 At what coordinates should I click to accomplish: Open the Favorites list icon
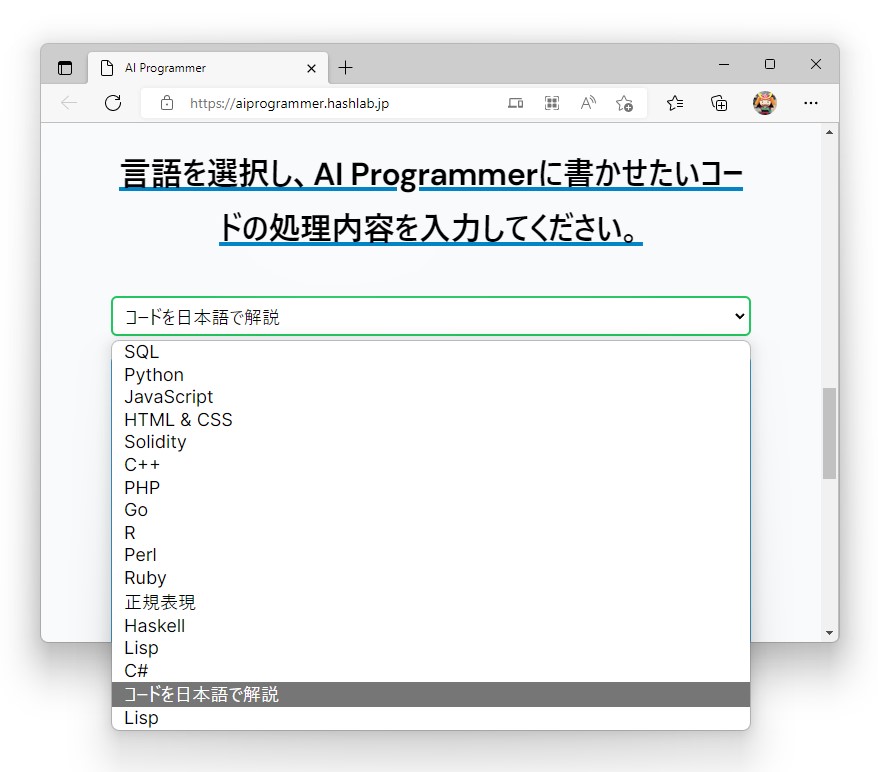[674, 103]
